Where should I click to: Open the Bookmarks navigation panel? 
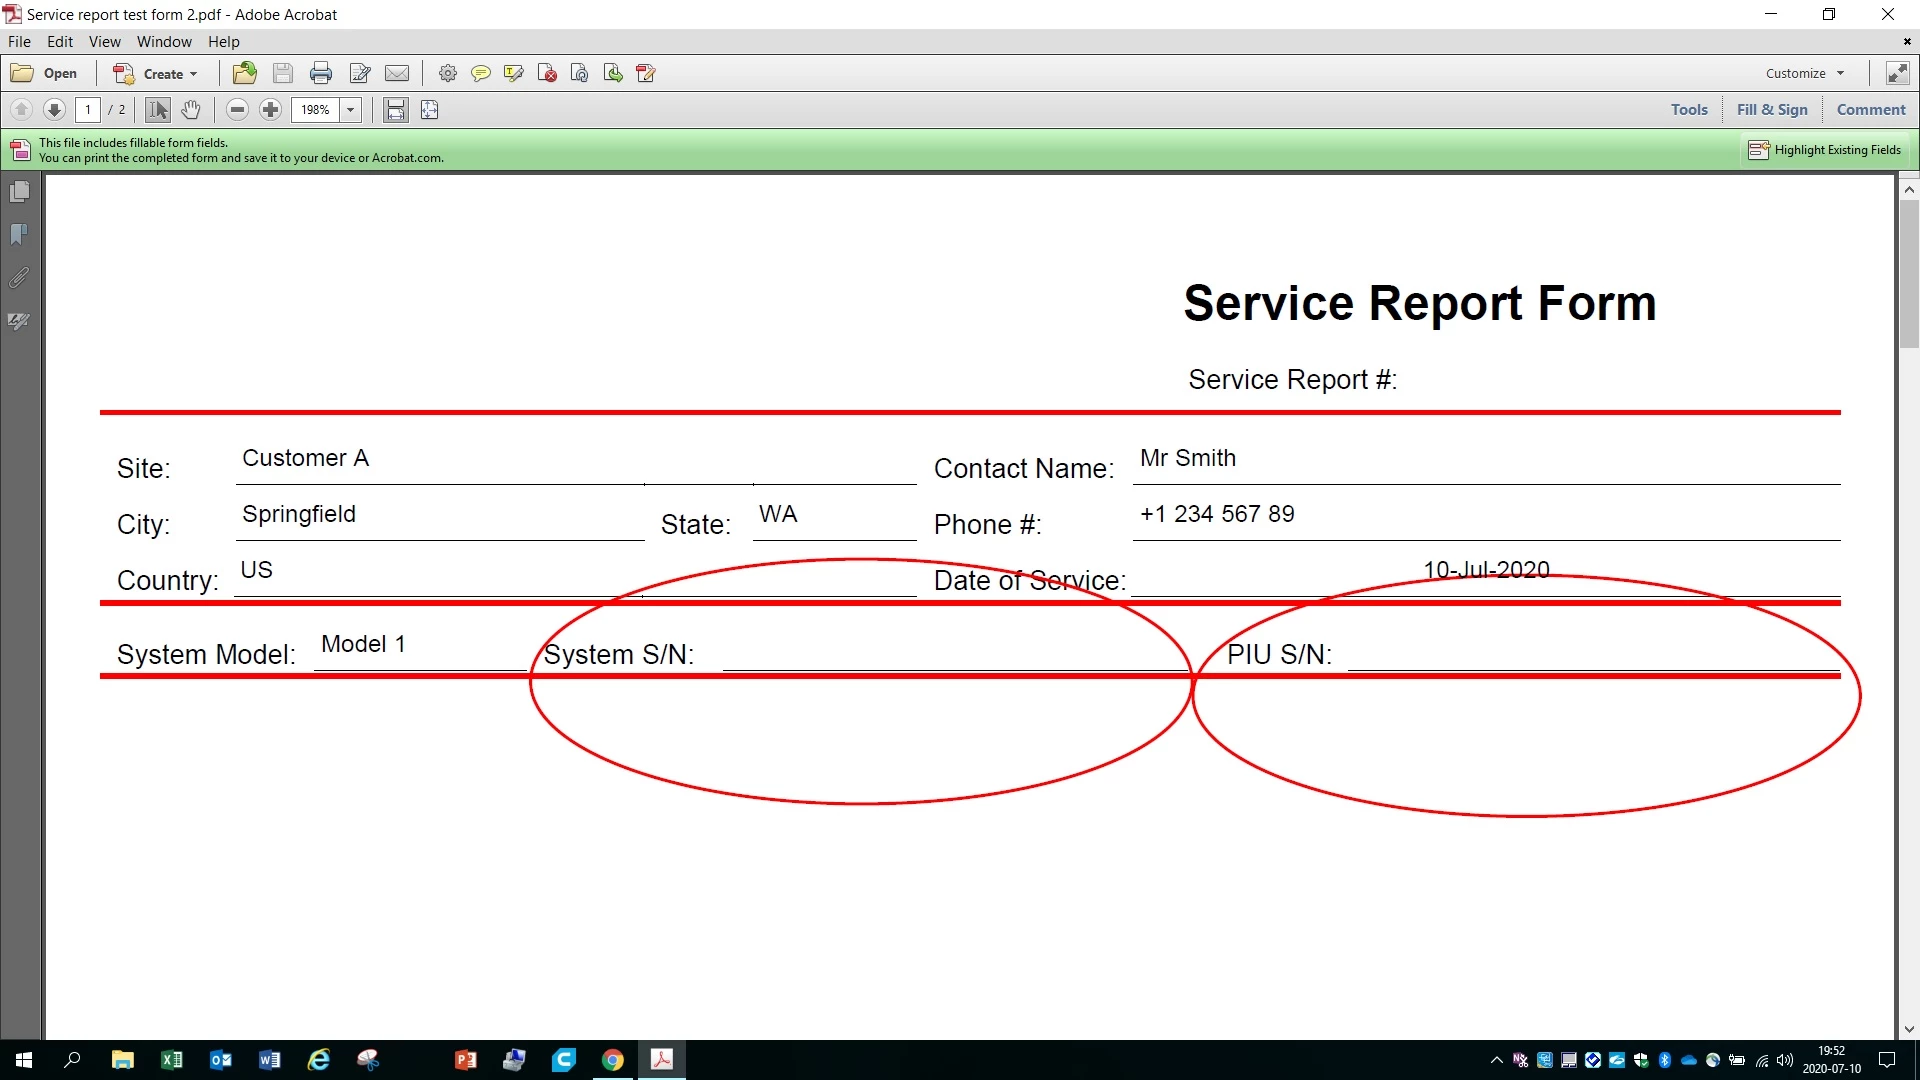19,234
